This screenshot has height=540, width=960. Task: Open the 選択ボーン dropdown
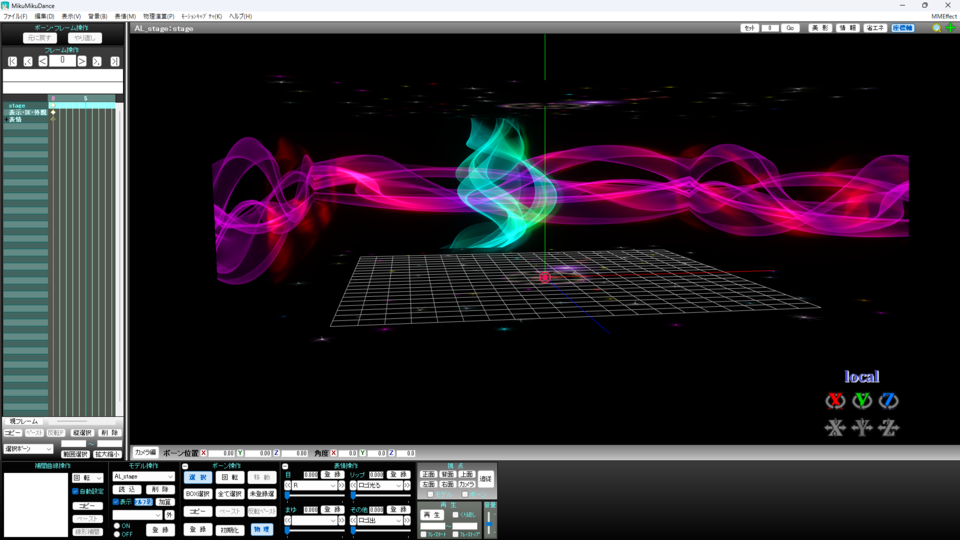pyautogui.click(x=28, y=449)
